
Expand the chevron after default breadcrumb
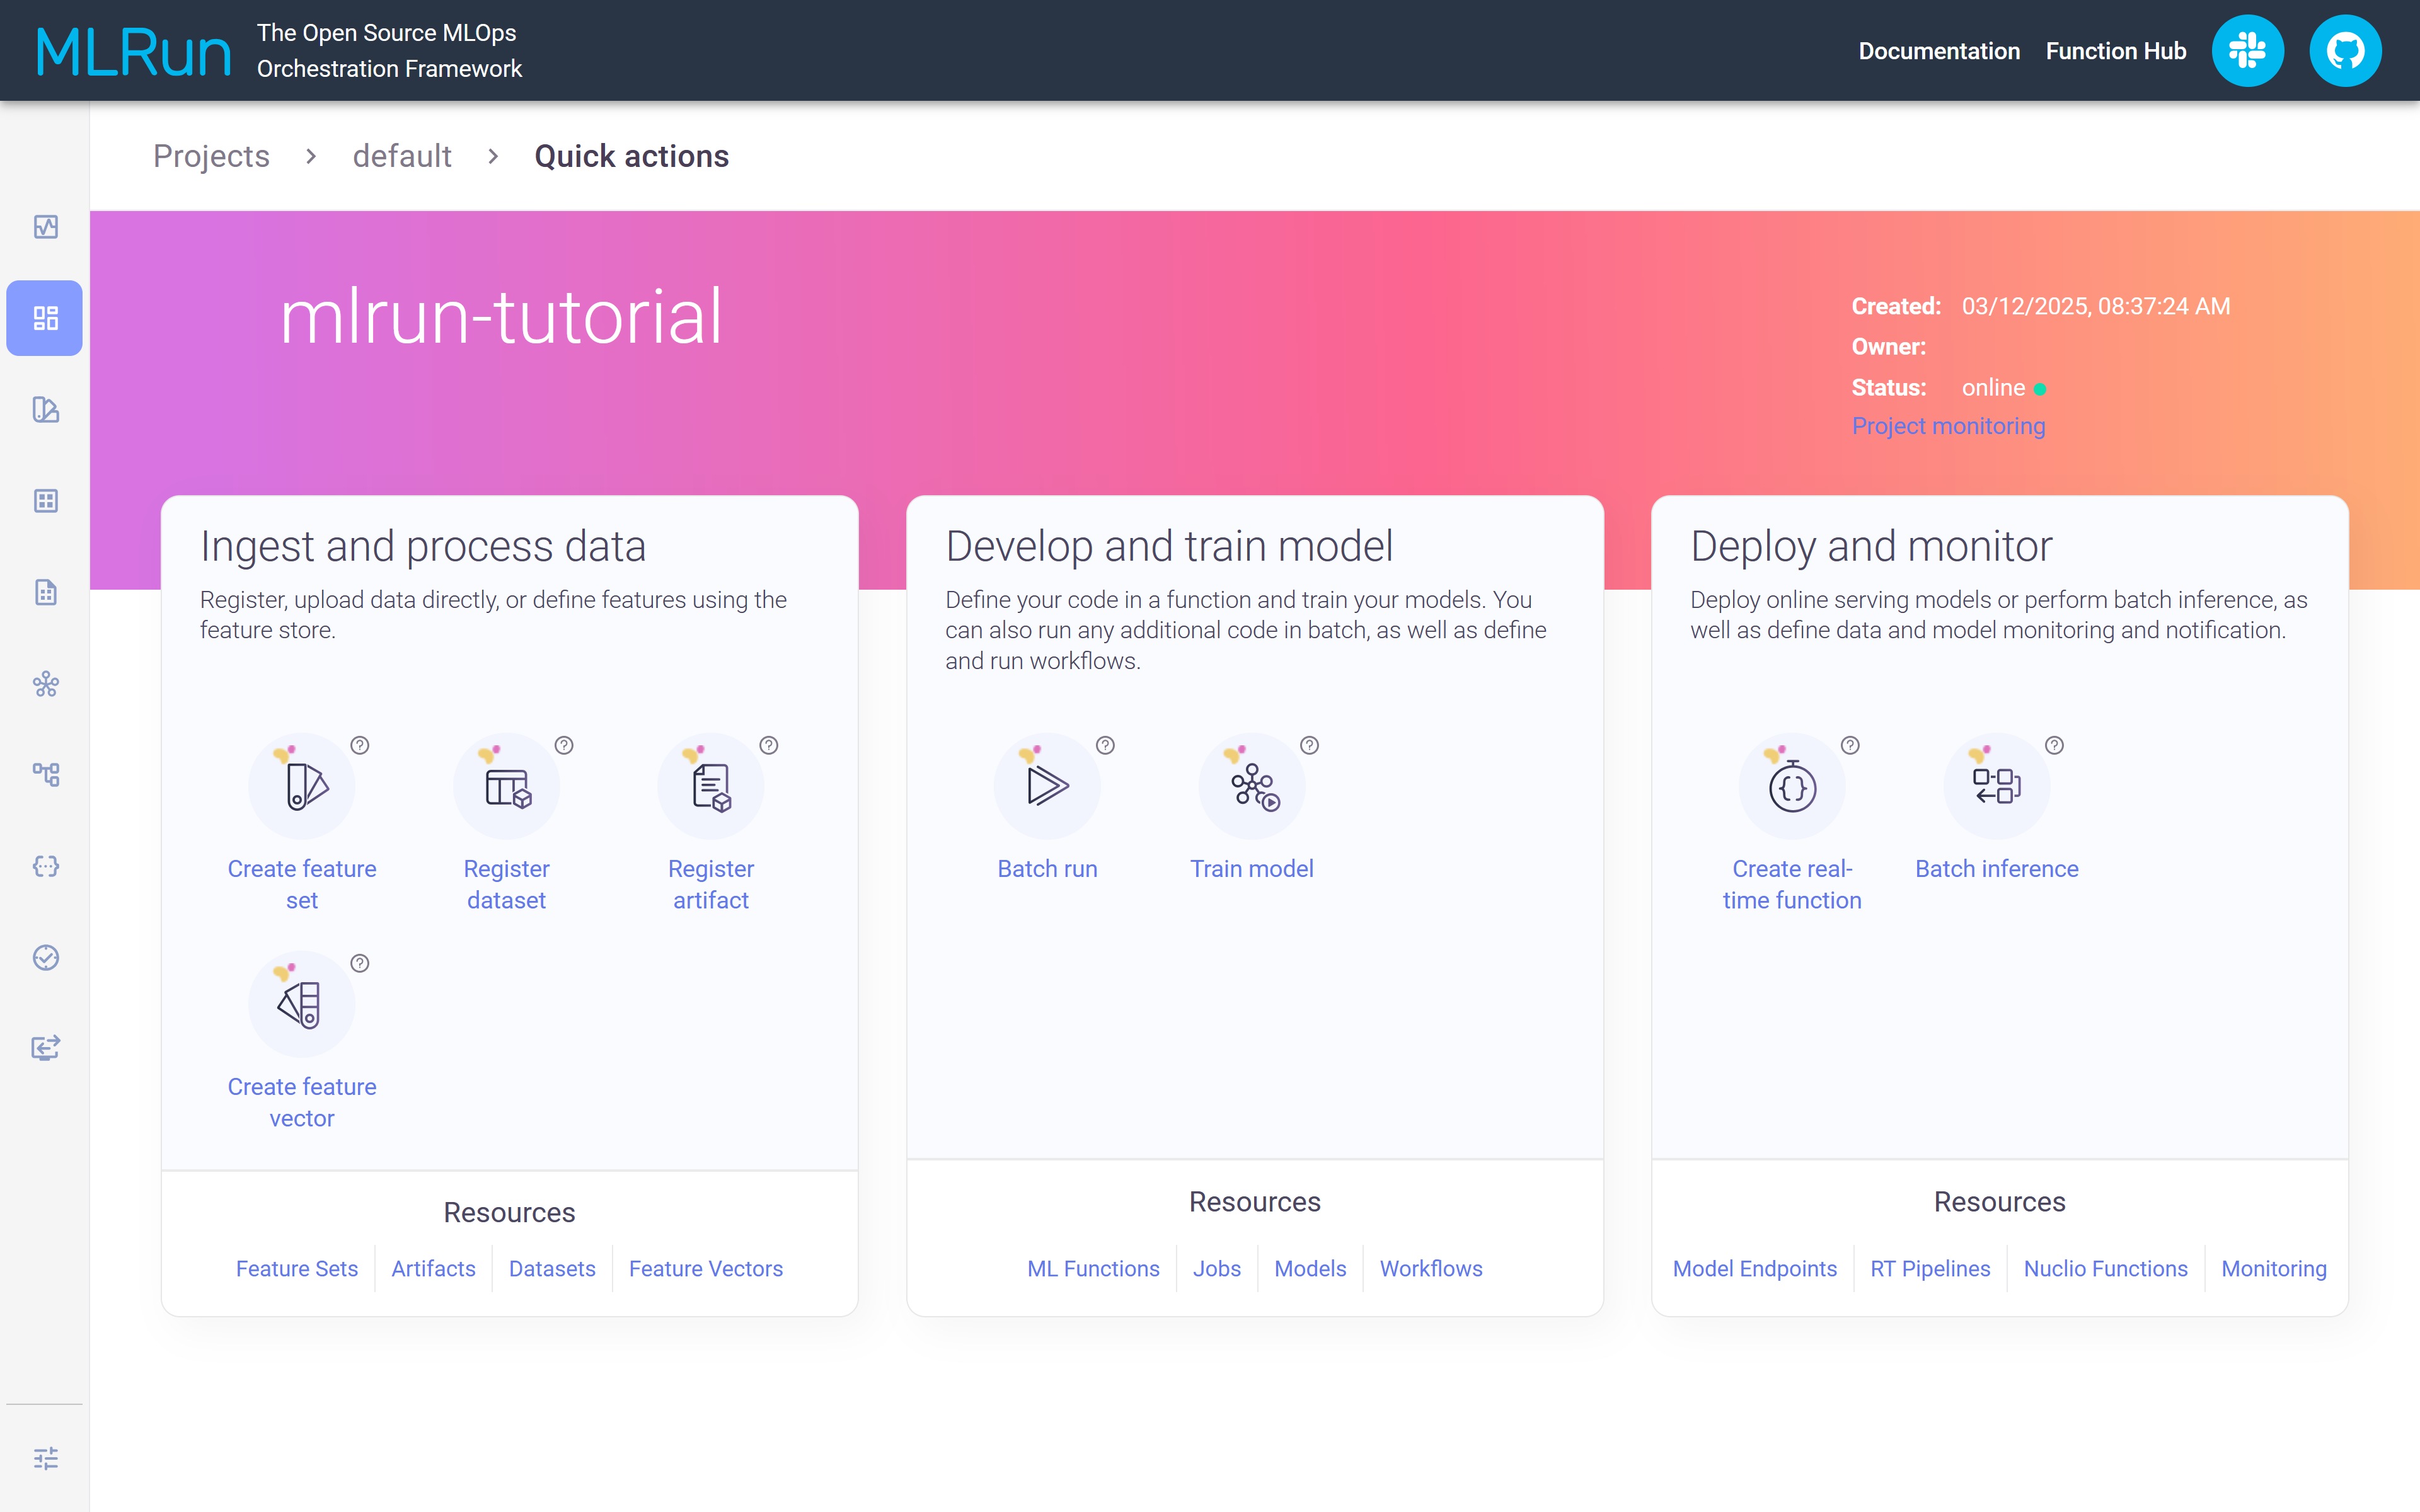(x=493, y=156)
